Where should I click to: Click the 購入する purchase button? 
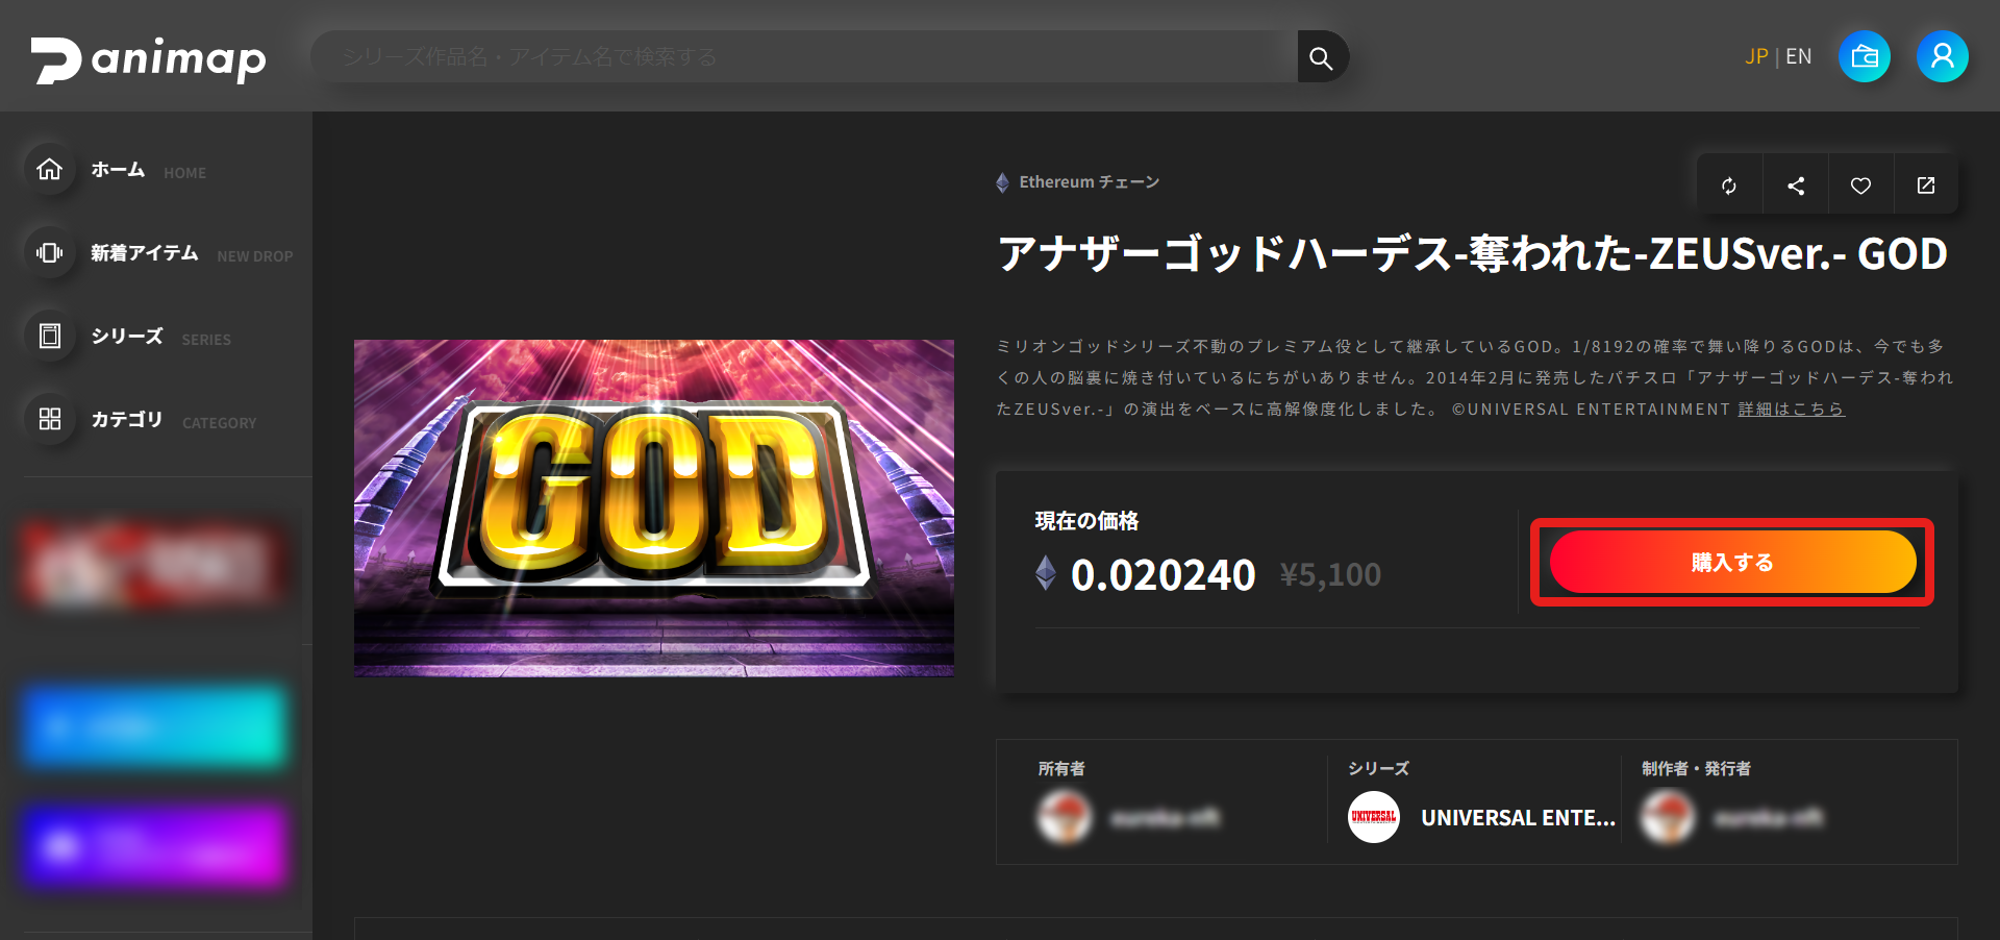tap(1732, 562)
